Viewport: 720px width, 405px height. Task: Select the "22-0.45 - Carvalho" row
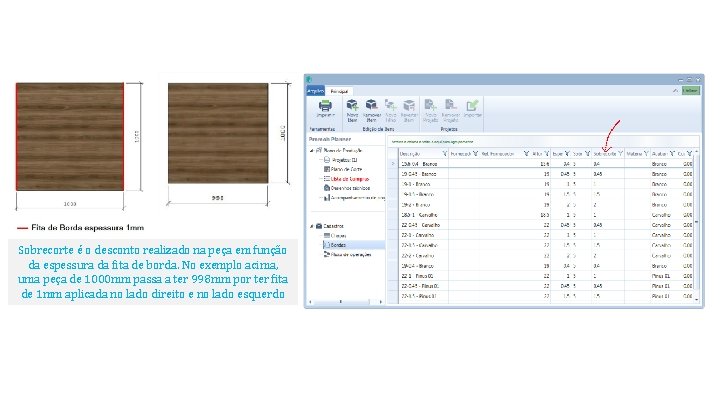(546, 225)
